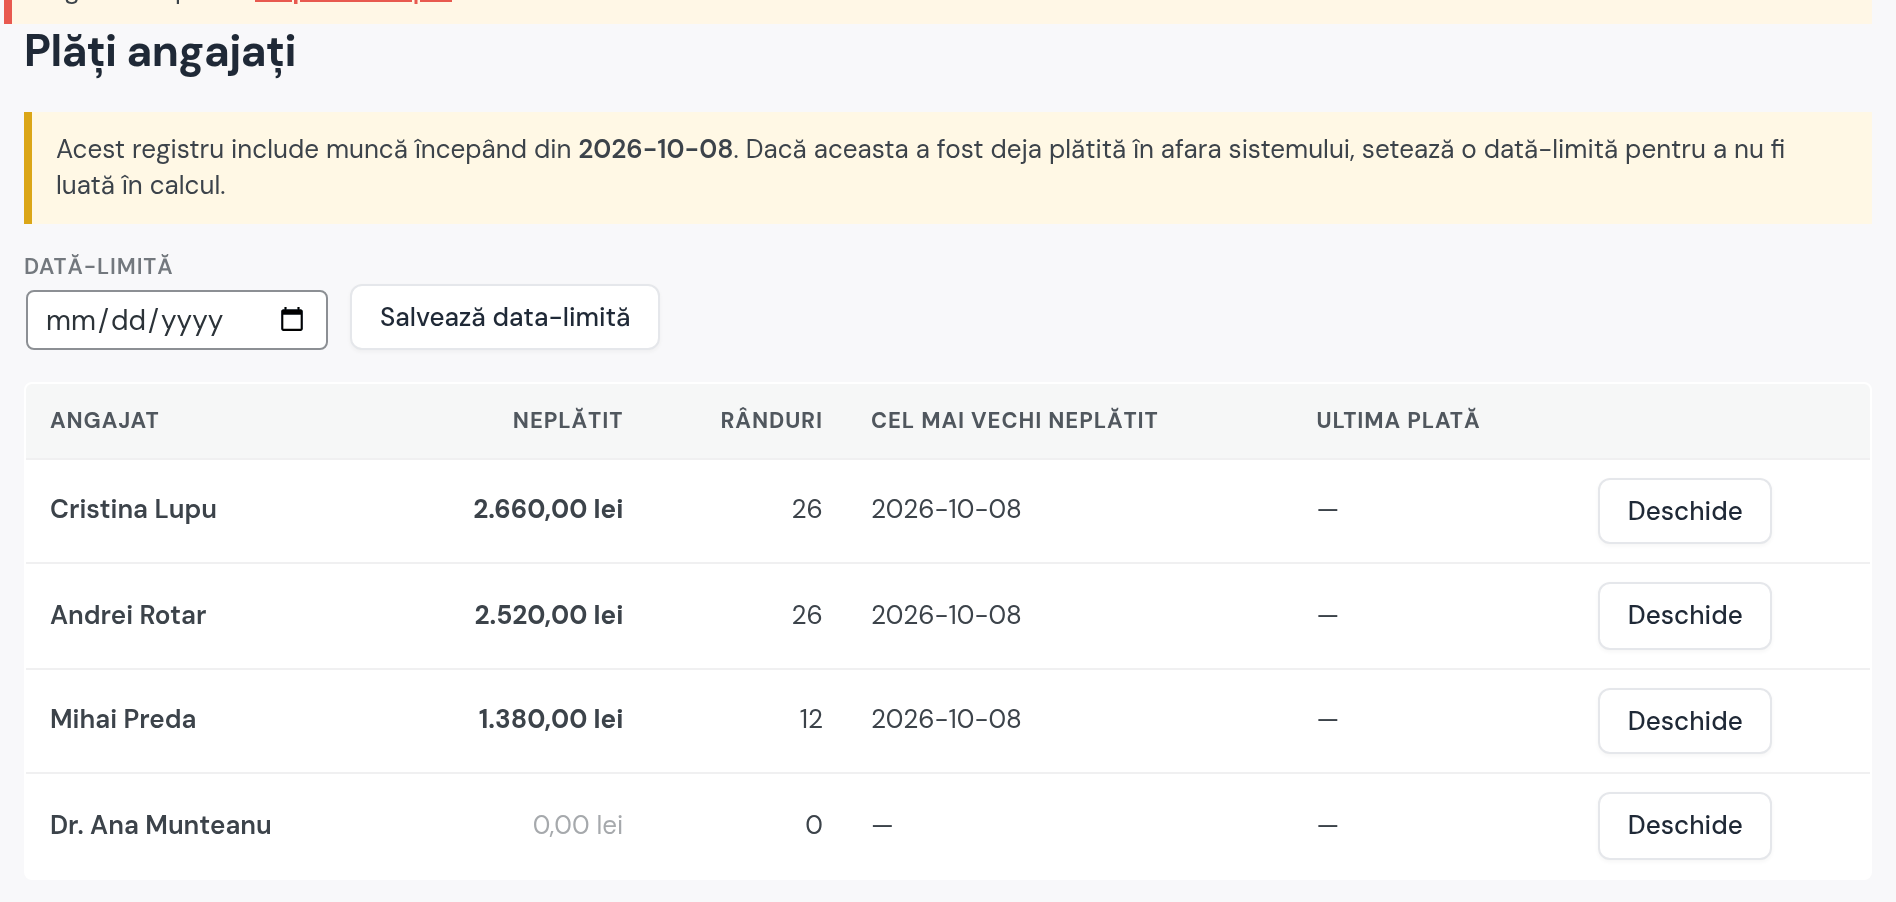Open Cristina Lupu's payment record
This screenshot has height=902, width=1896.
pyautogui.click(x=1684, y=511)
